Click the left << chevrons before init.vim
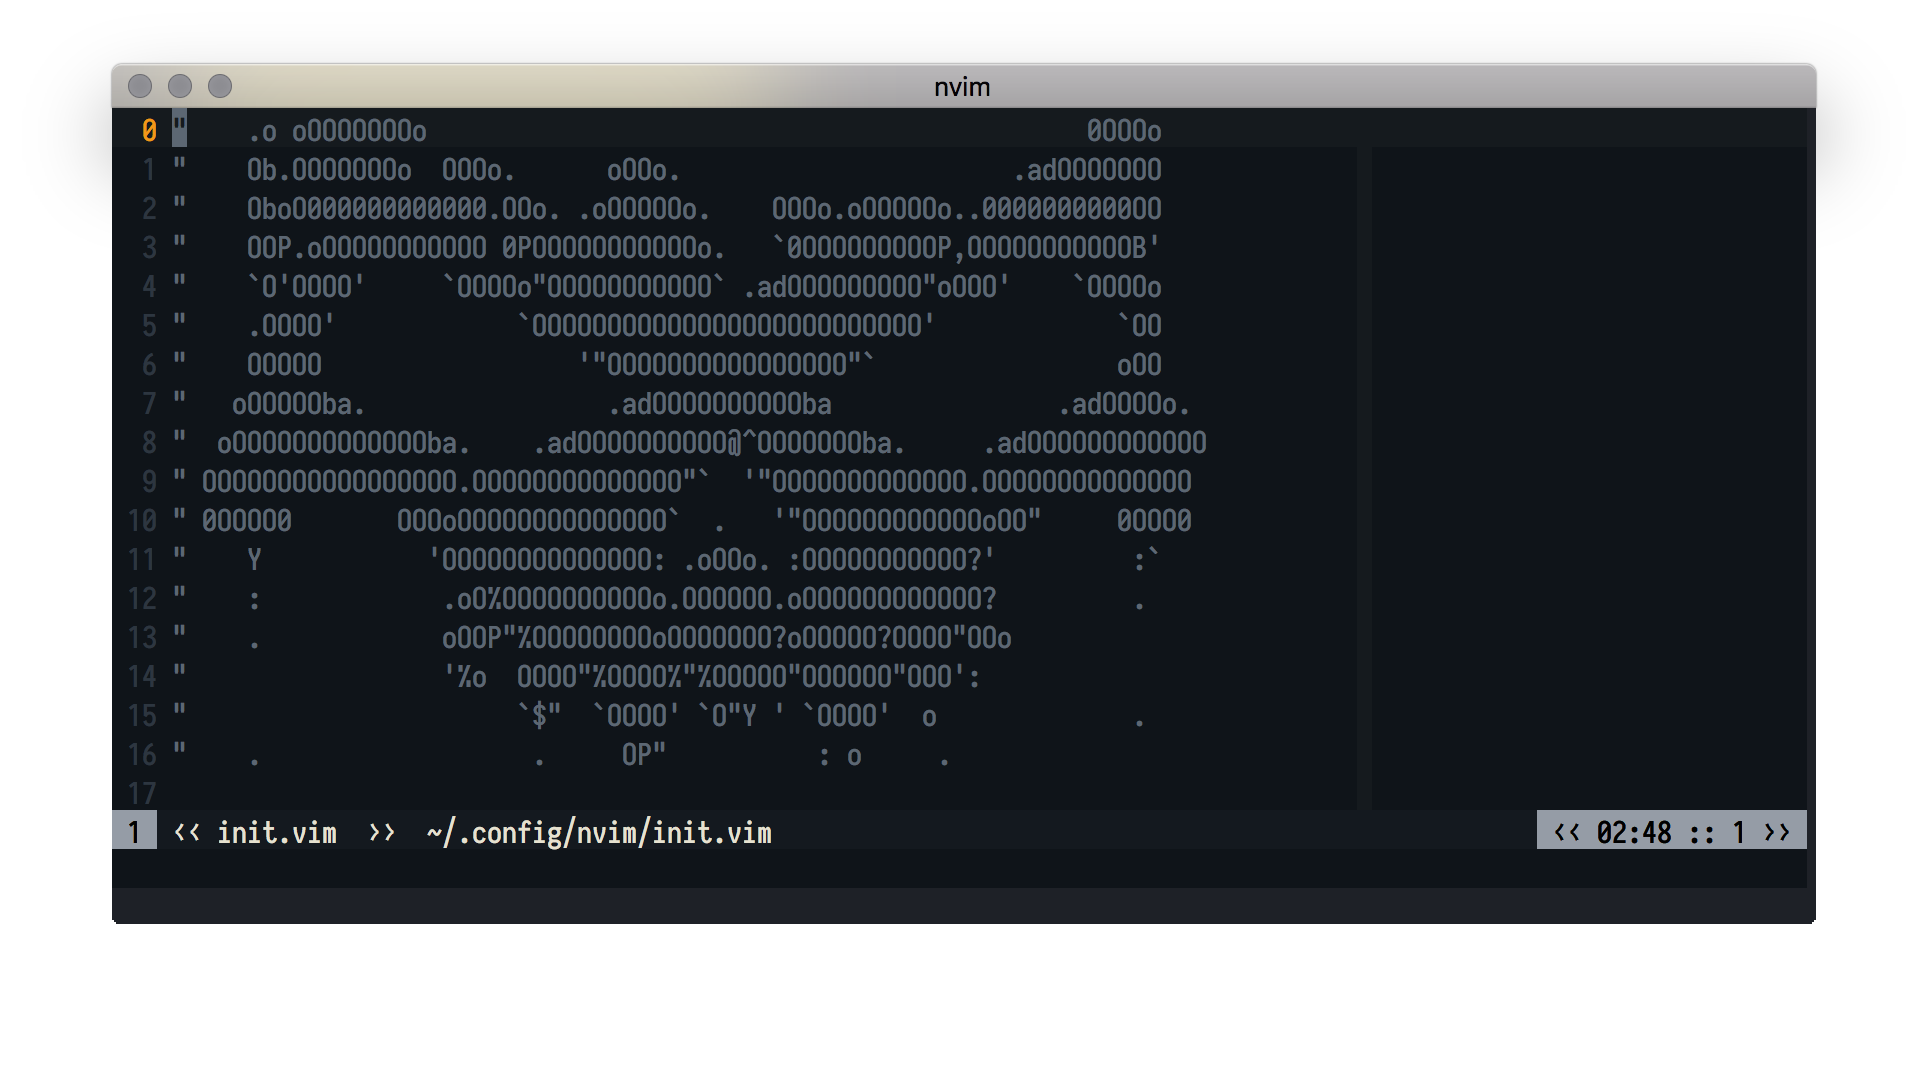 [x=187, y=832]
